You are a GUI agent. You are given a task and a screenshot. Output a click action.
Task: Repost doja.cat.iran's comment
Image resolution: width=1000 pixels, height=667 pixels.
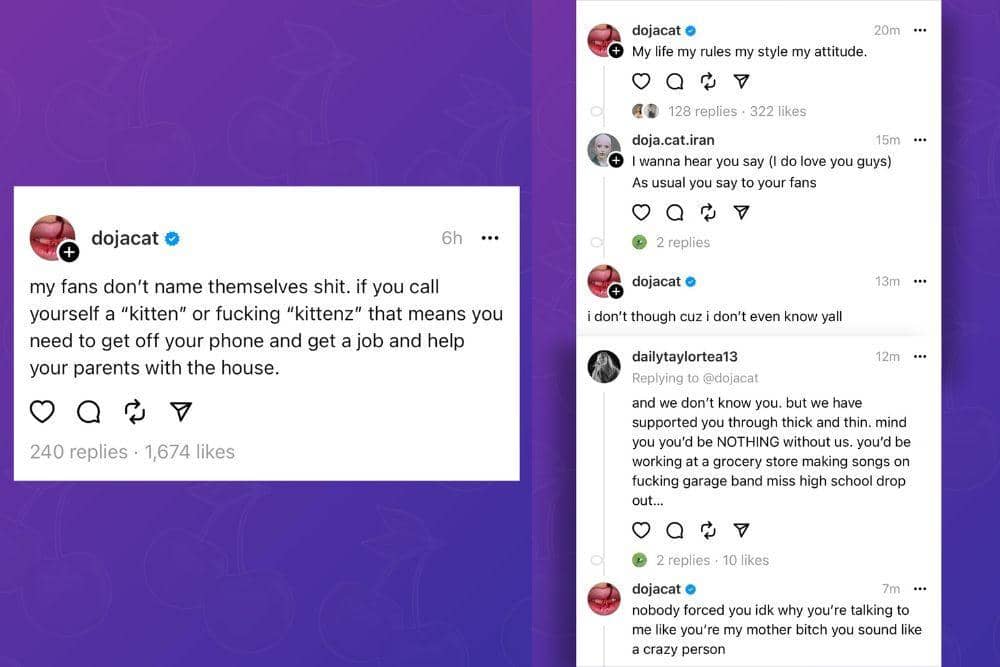click(x=708, y=212)
